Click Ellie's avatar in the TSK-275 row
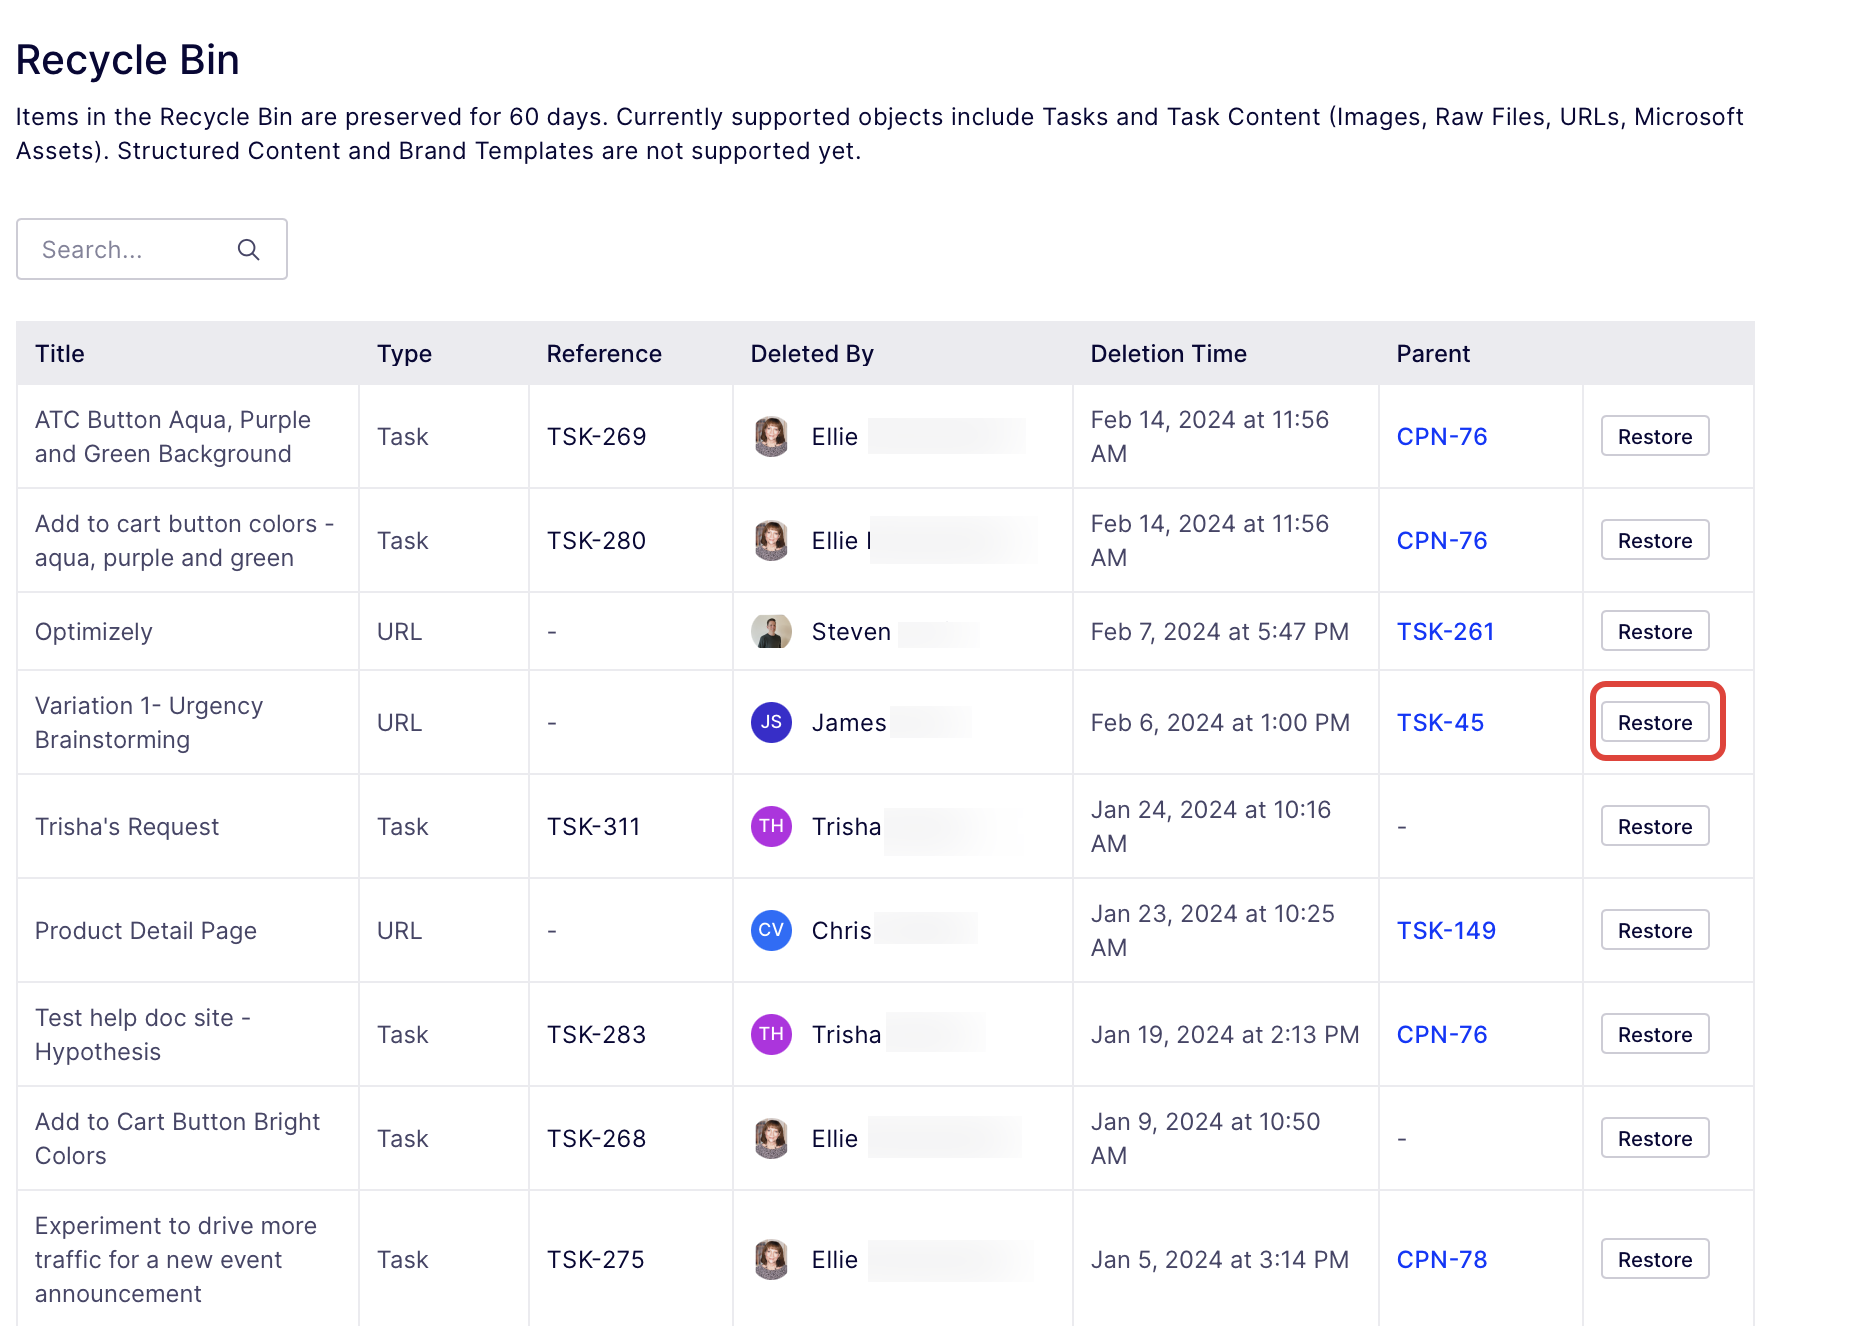 pos(771,1260)
